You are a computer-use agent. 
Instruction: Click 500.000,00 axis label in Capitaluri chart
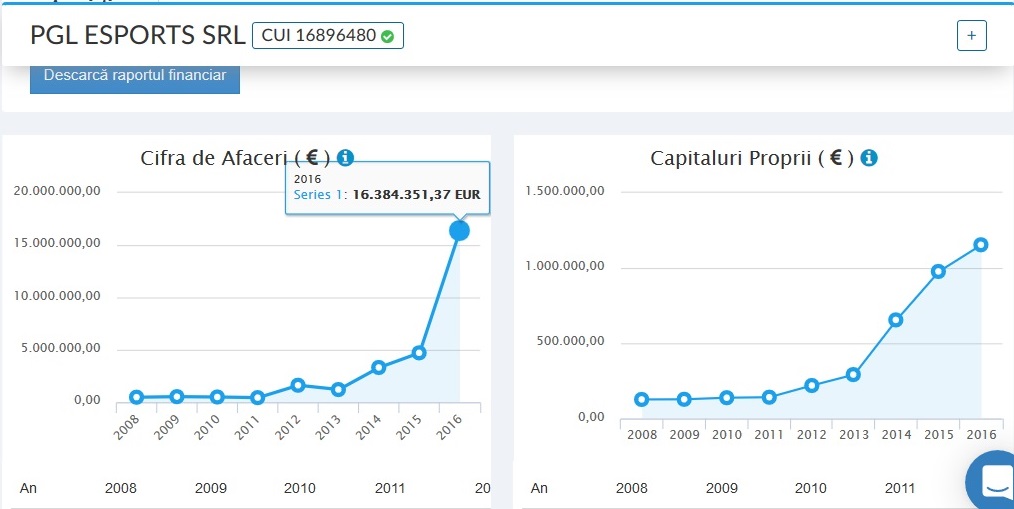tap(570, 341)
